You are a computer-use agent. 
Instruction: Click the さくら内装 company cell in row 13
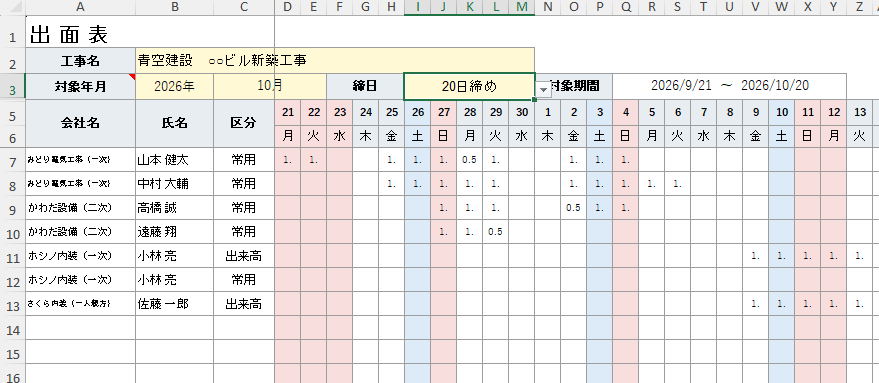click(x=81, y=304)
